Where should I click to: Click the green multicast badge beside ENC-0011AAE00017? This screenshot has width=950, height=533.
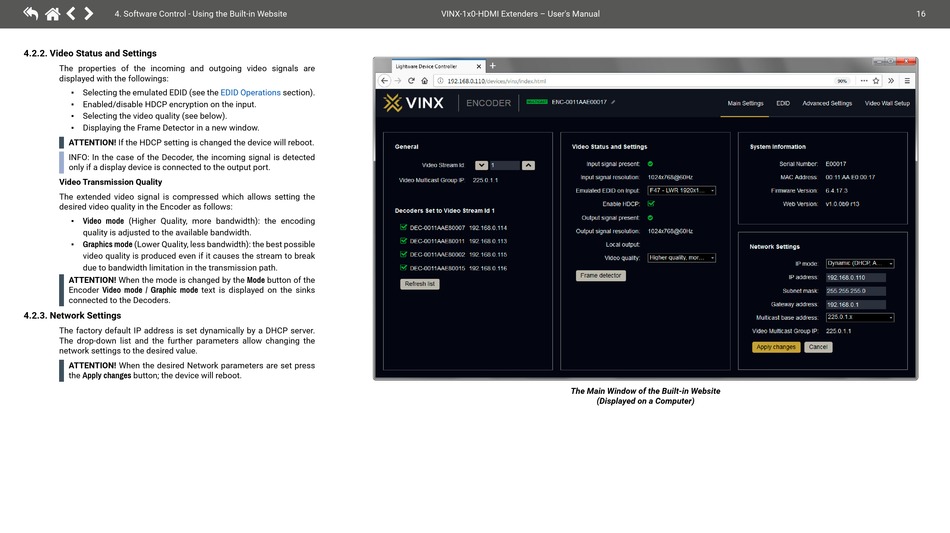[537, 102]
